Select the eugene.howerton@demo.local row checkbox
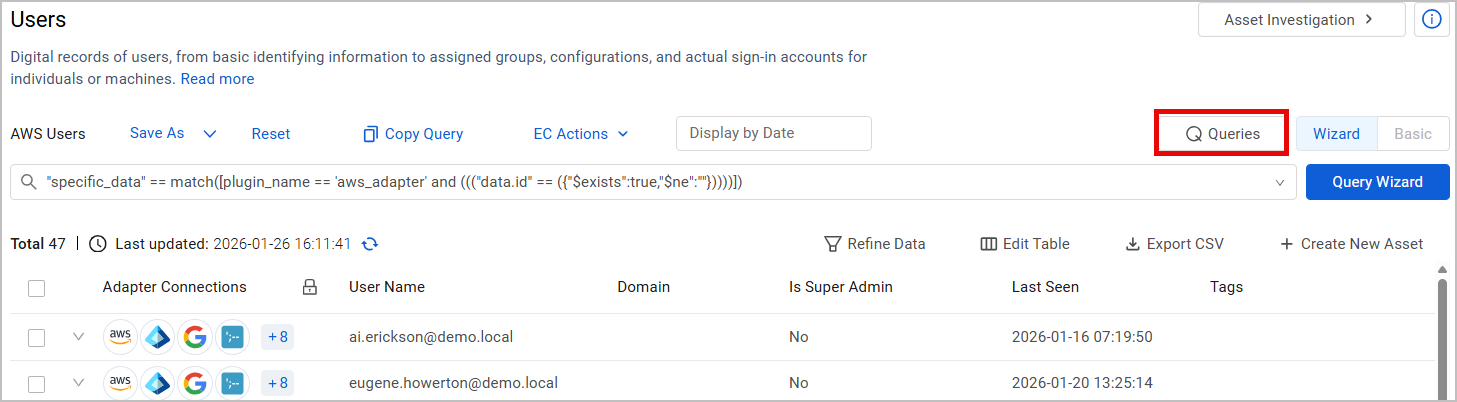The height and width of the screenshot is (402, 1457). click(37, 383)
